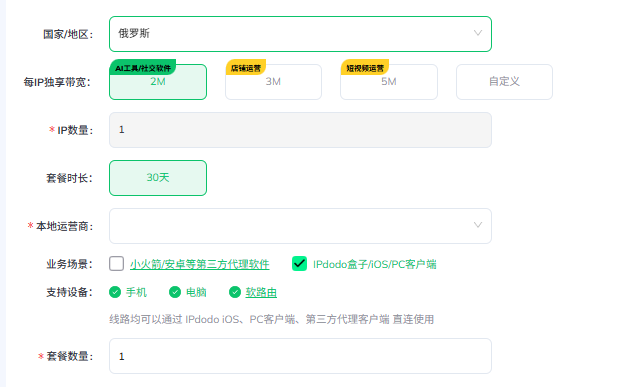Image resolution: width=642 pixels, height=387 pixels.
Task: Select the 30天 package duration
Action: (158, 178)
